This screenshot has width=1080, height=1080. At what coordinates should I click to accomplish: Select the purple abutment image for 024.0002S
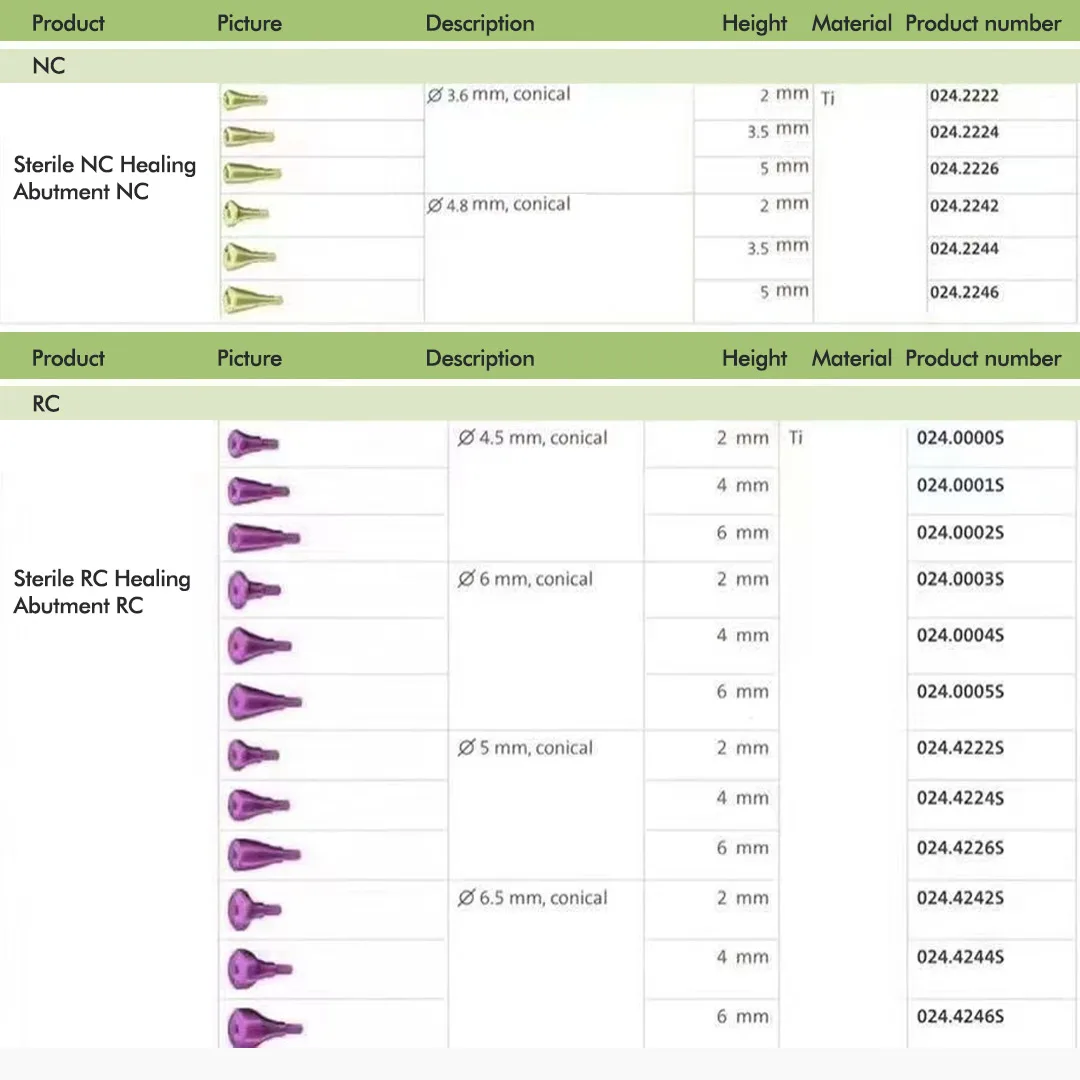[263, 538]
